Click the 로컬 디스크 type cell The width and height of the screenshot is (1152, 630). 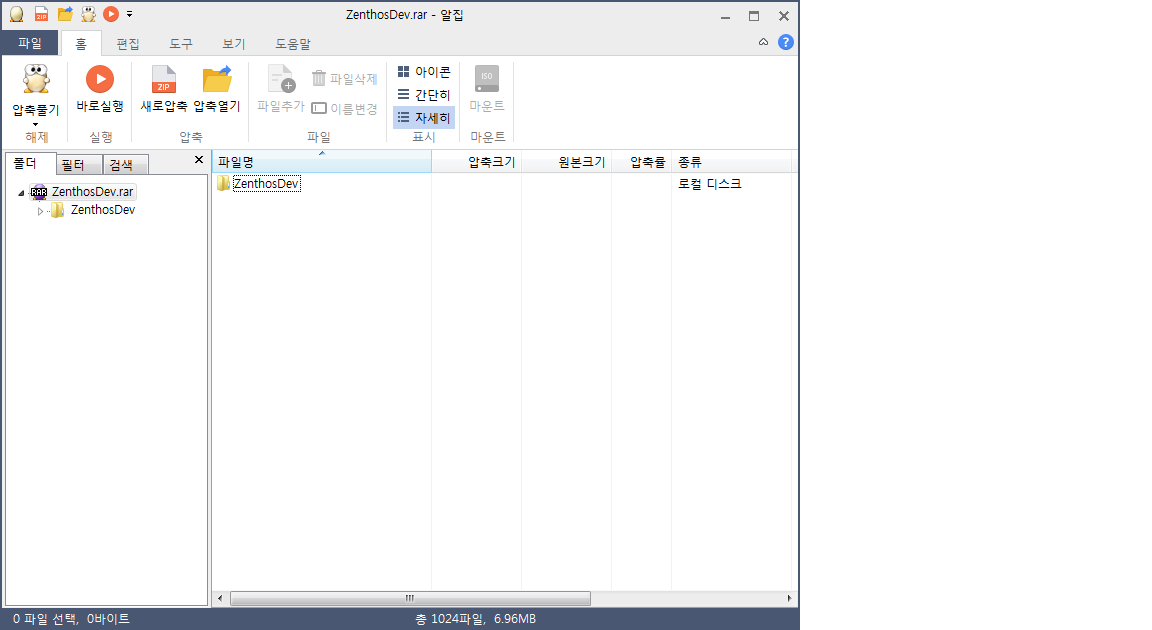[710, 184]
